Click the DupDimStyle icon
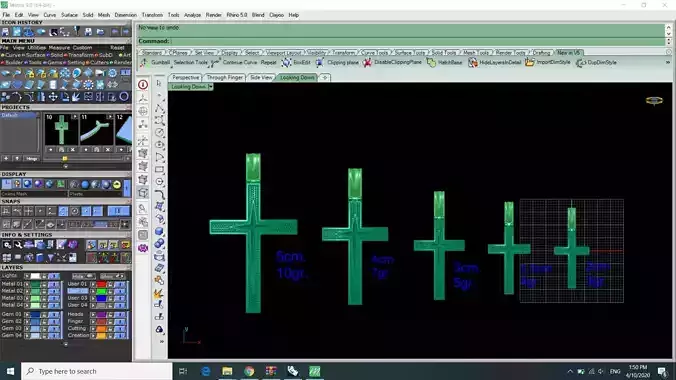 pos(581,63)
